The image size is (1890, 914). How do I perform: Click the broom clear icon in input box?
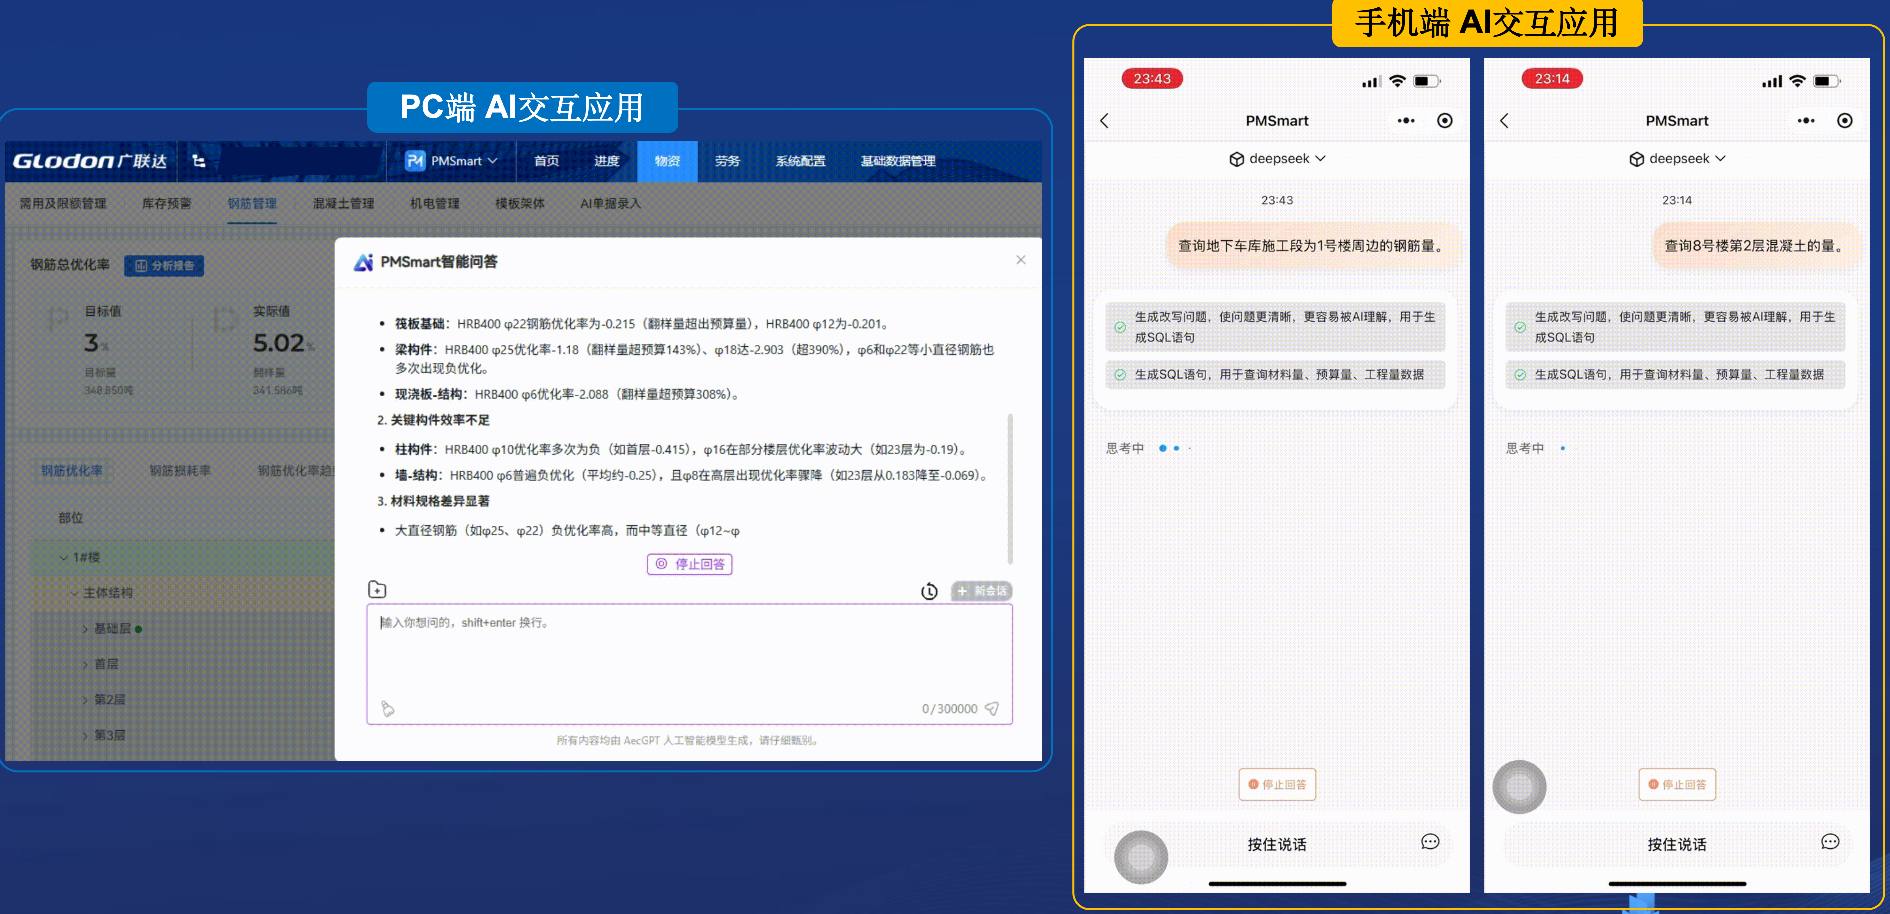[x=388, y=709]
